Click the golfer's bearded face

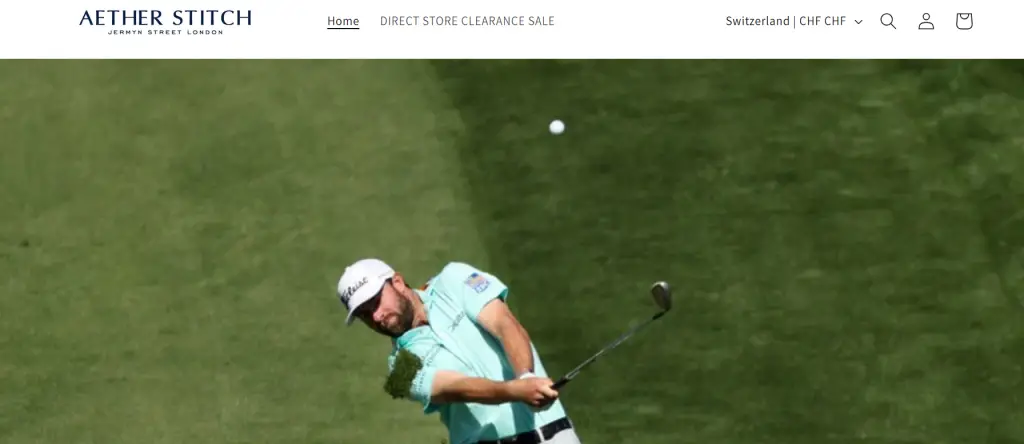[x=389, y=310]
